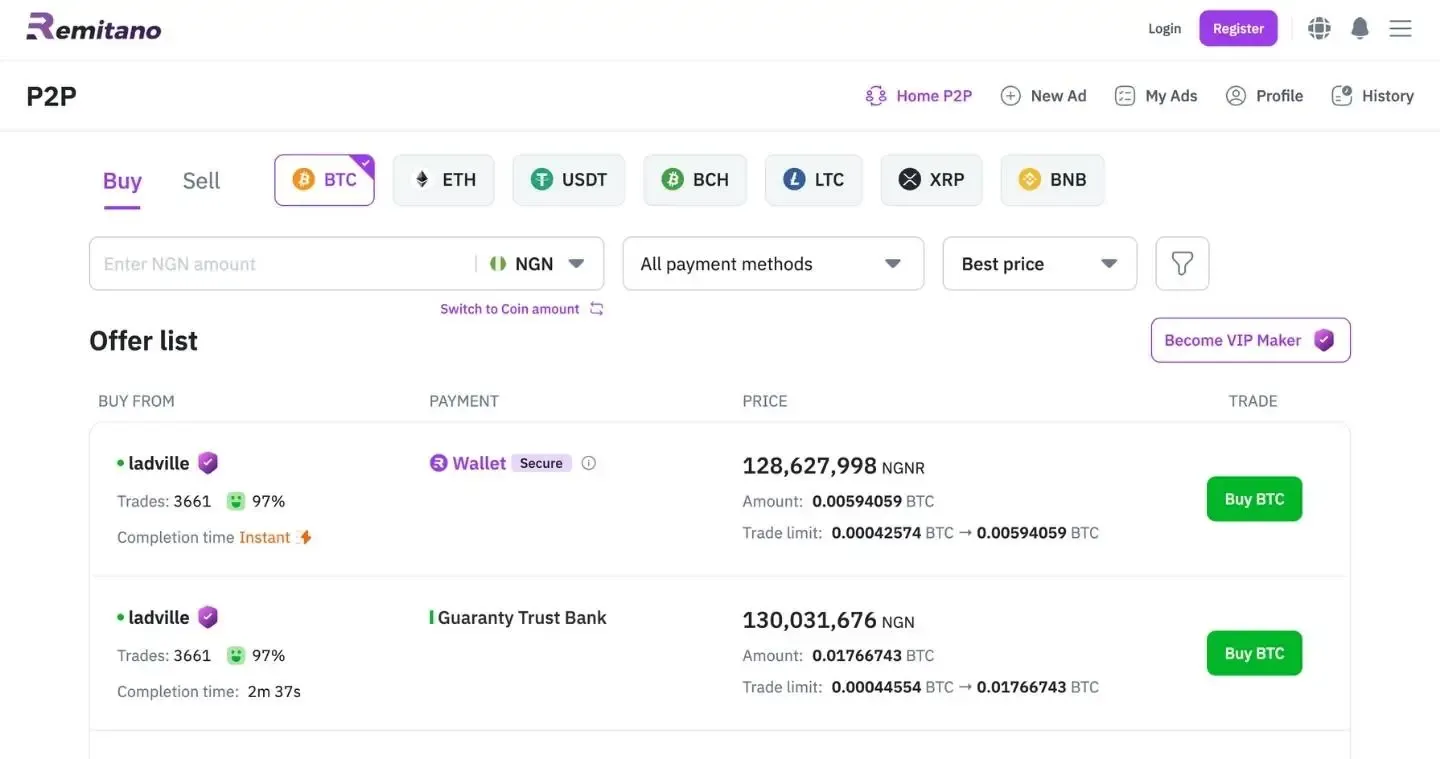The height and width of the screenshot is (759, 1440).
Task: Click the New Ad plus icon
Action: tap(1011, 96)
